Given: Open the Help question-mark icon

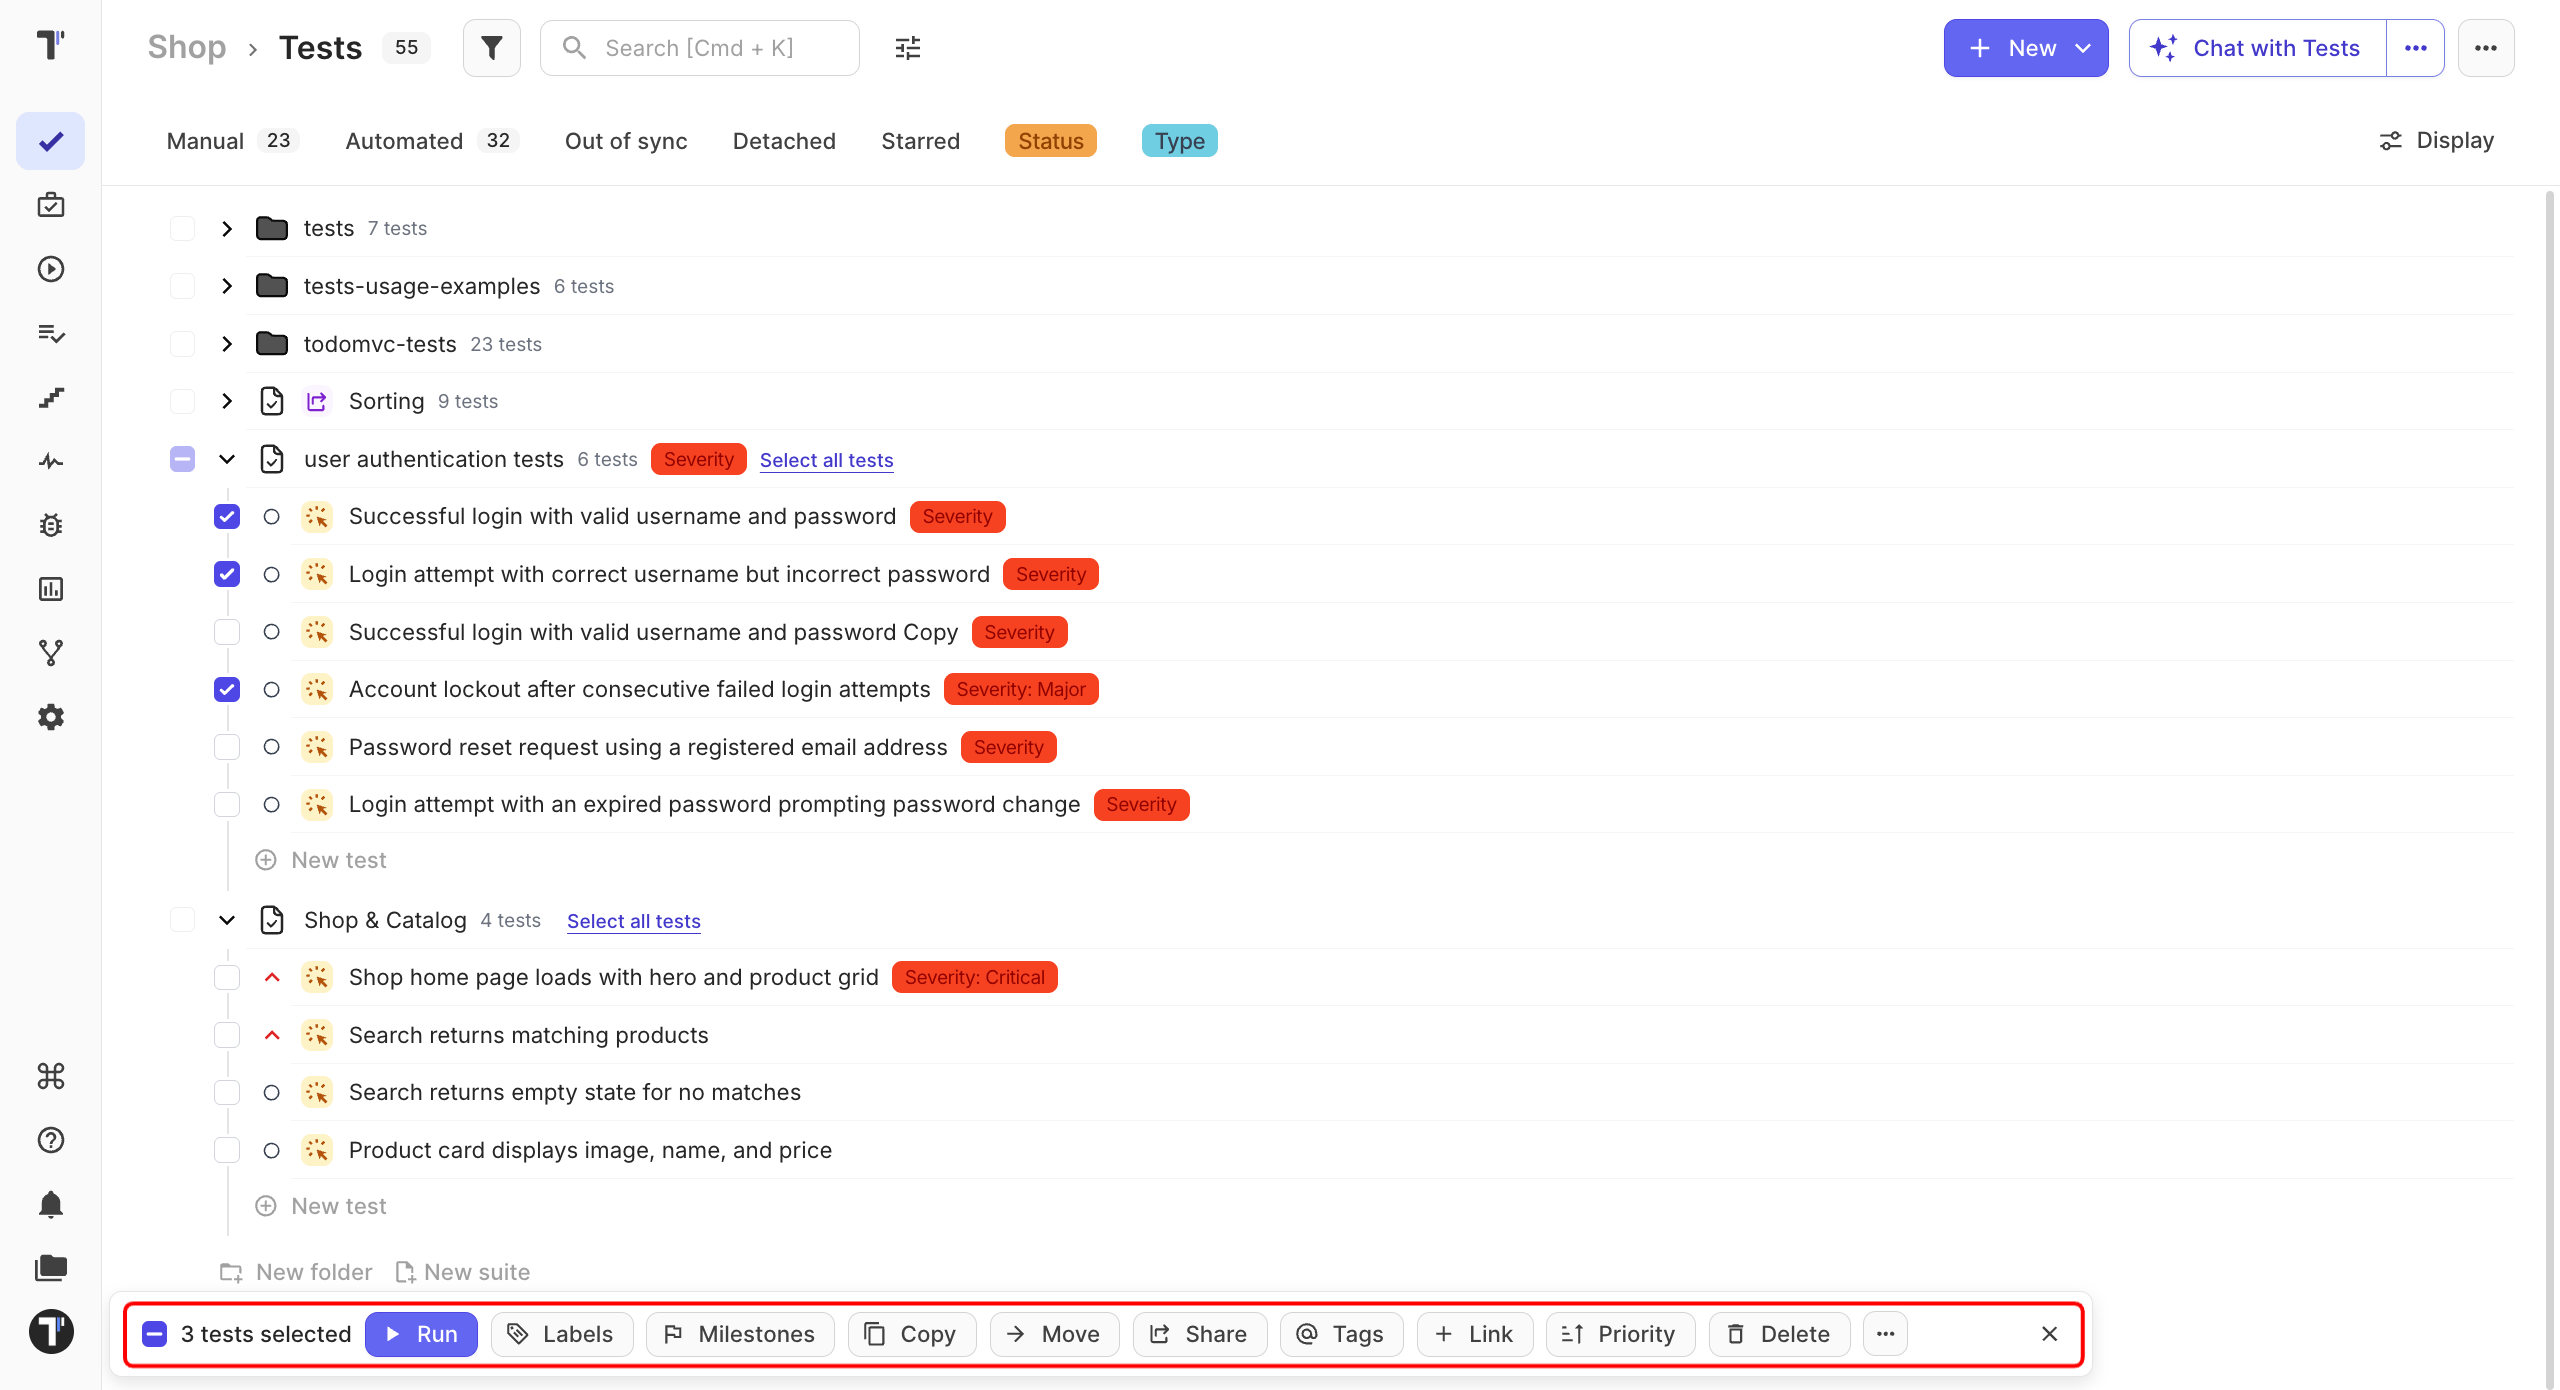Looking at the screenshot, I should pyautogui.click(x=51, y=1140).
